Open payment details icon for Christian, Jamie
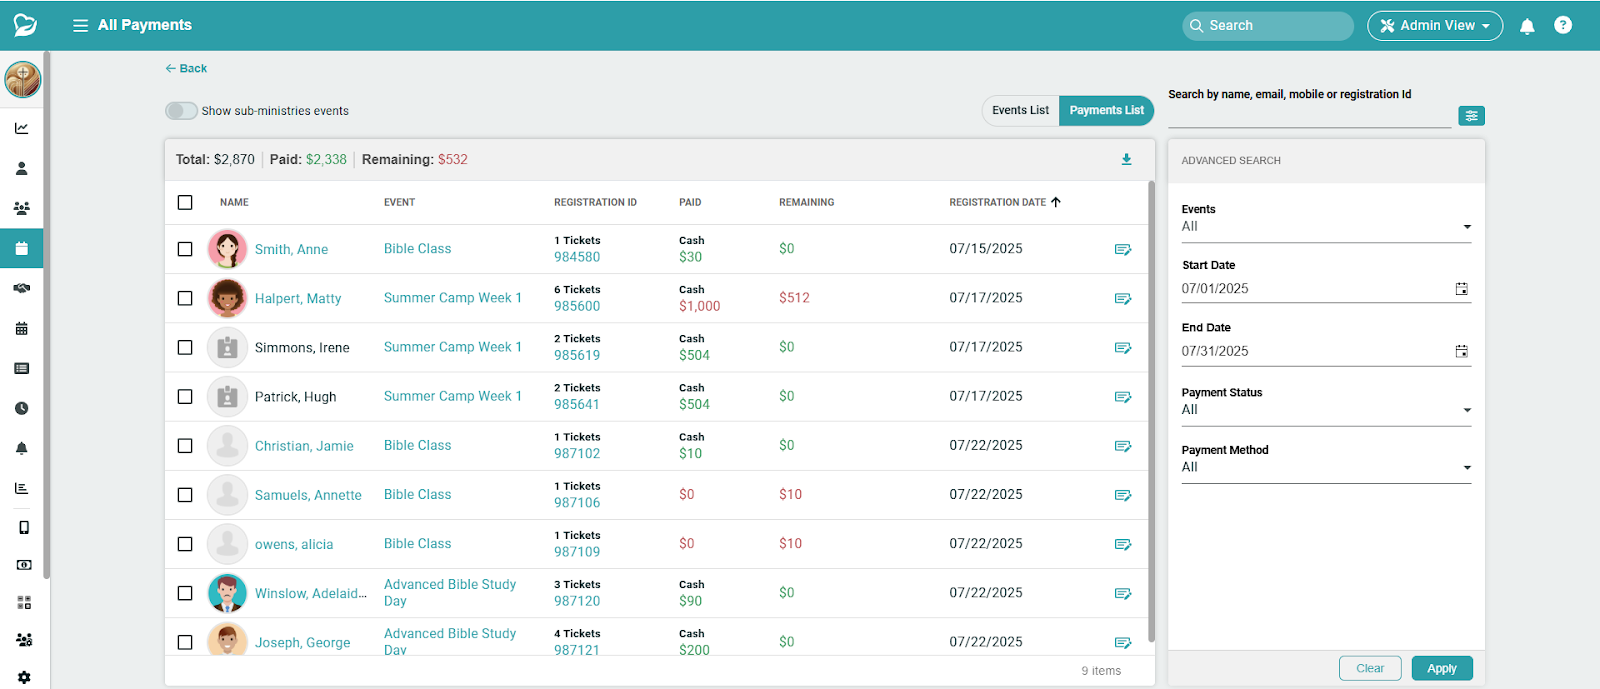The image size is (1600, 689). 1123,446
